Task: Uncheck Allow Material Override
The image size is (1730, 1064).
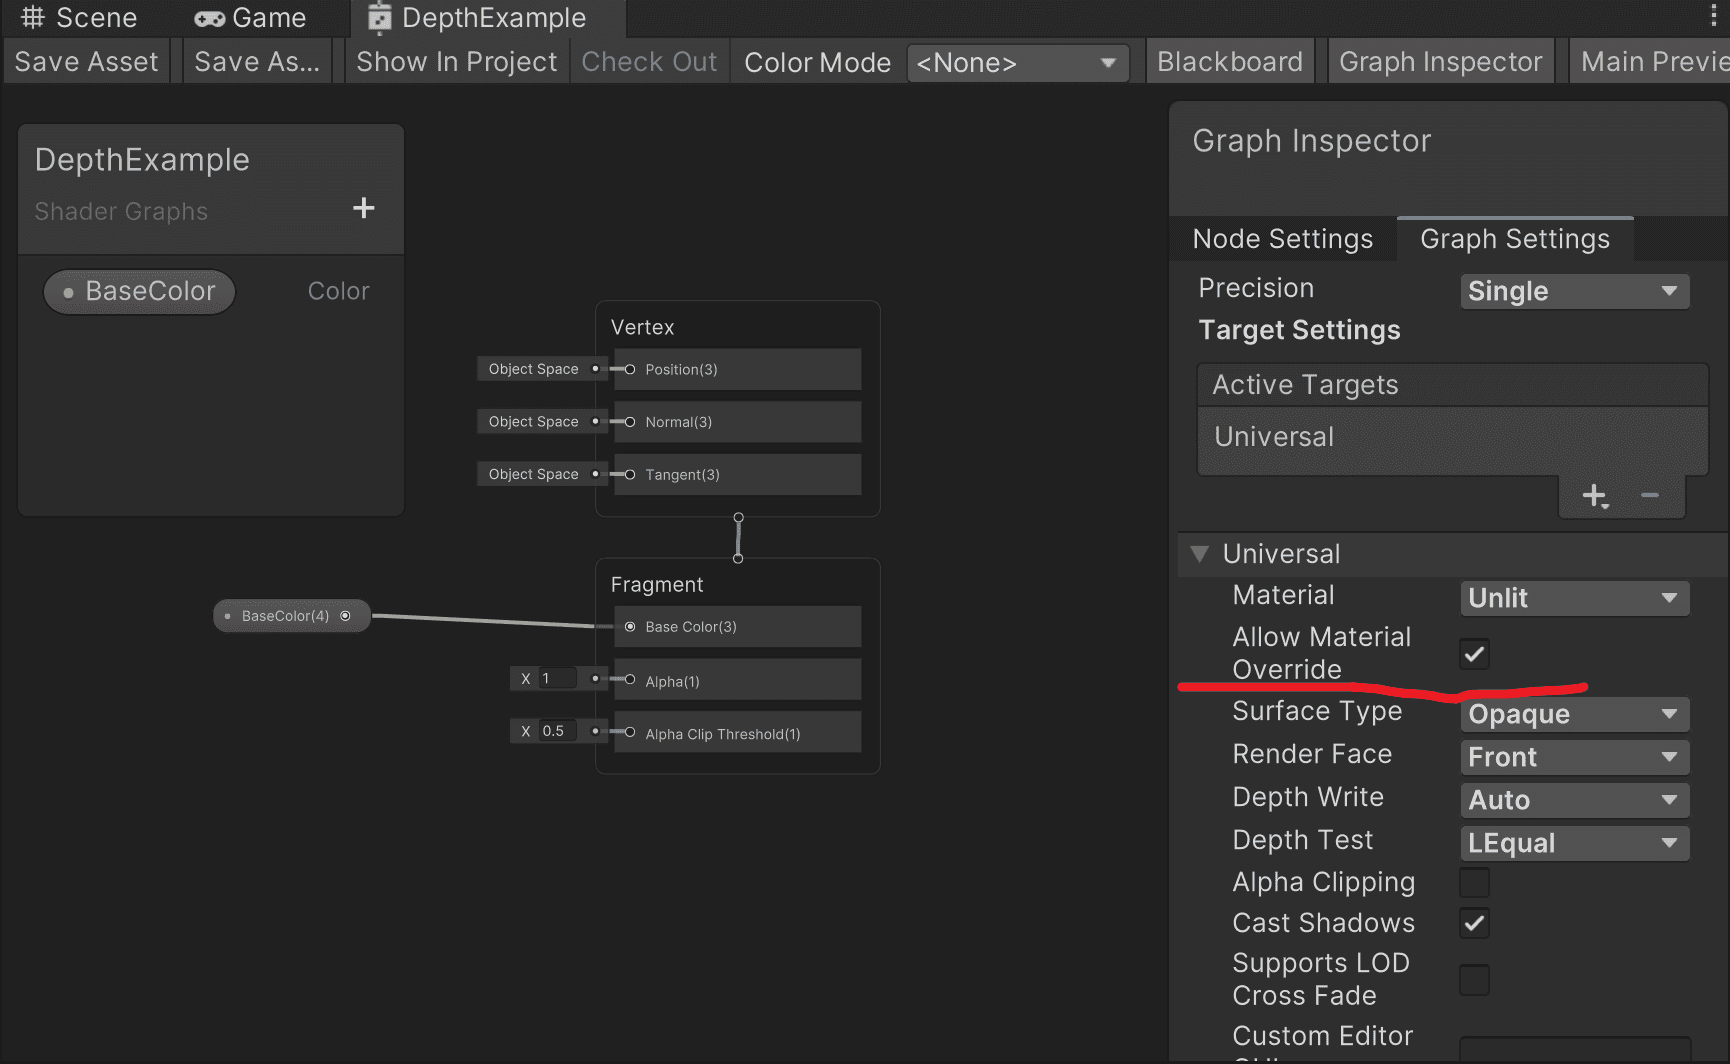Action: [1474, 654]
